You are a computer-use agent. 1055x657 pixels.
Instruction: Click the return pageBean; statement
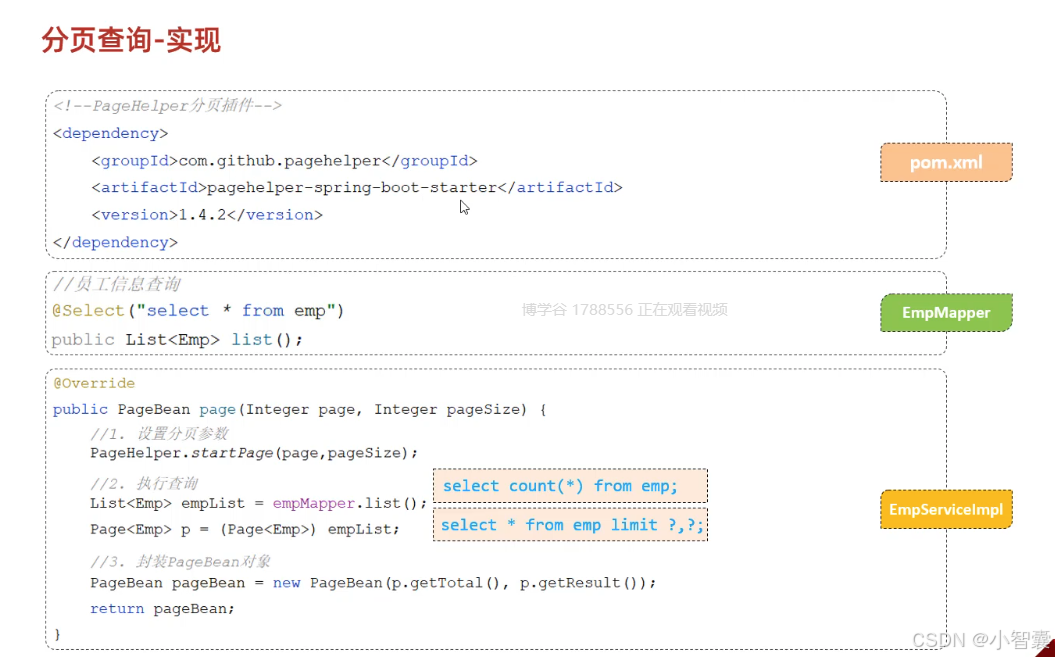coord(162,609)
